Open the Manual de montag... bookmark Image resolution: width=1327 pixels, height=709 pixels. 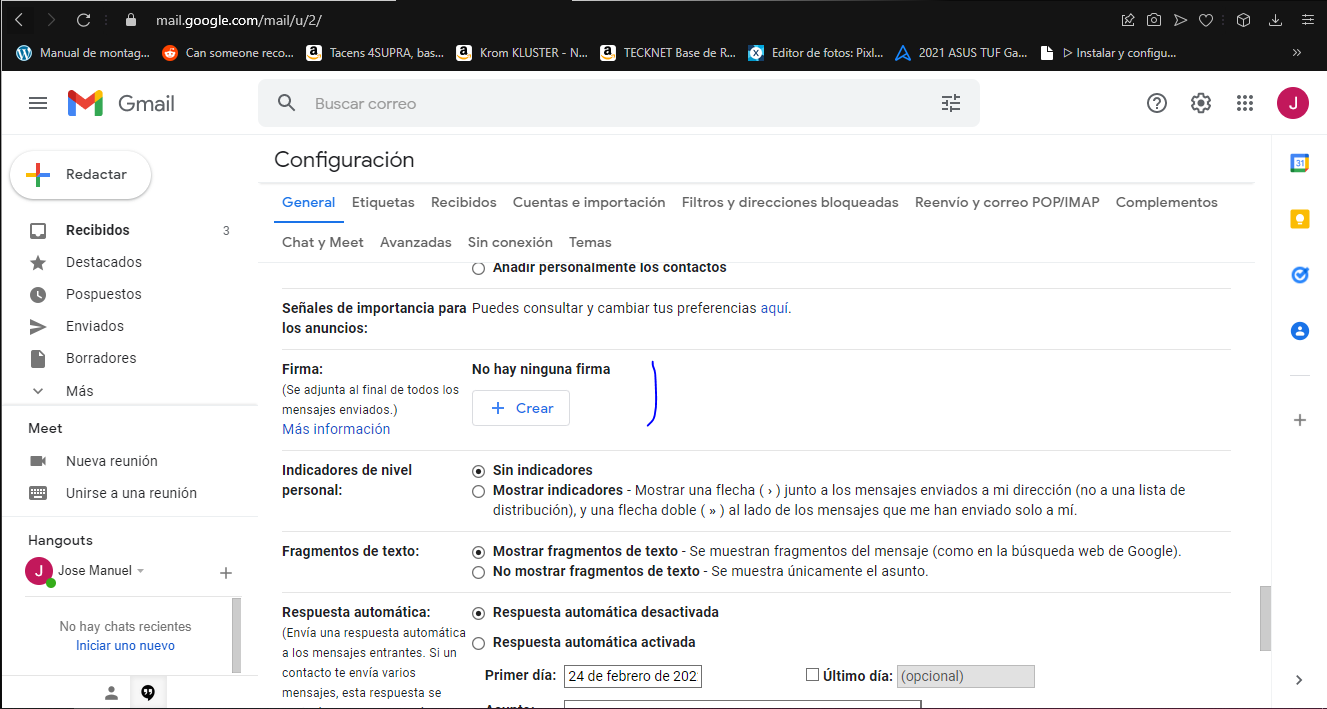pos(83,53)
